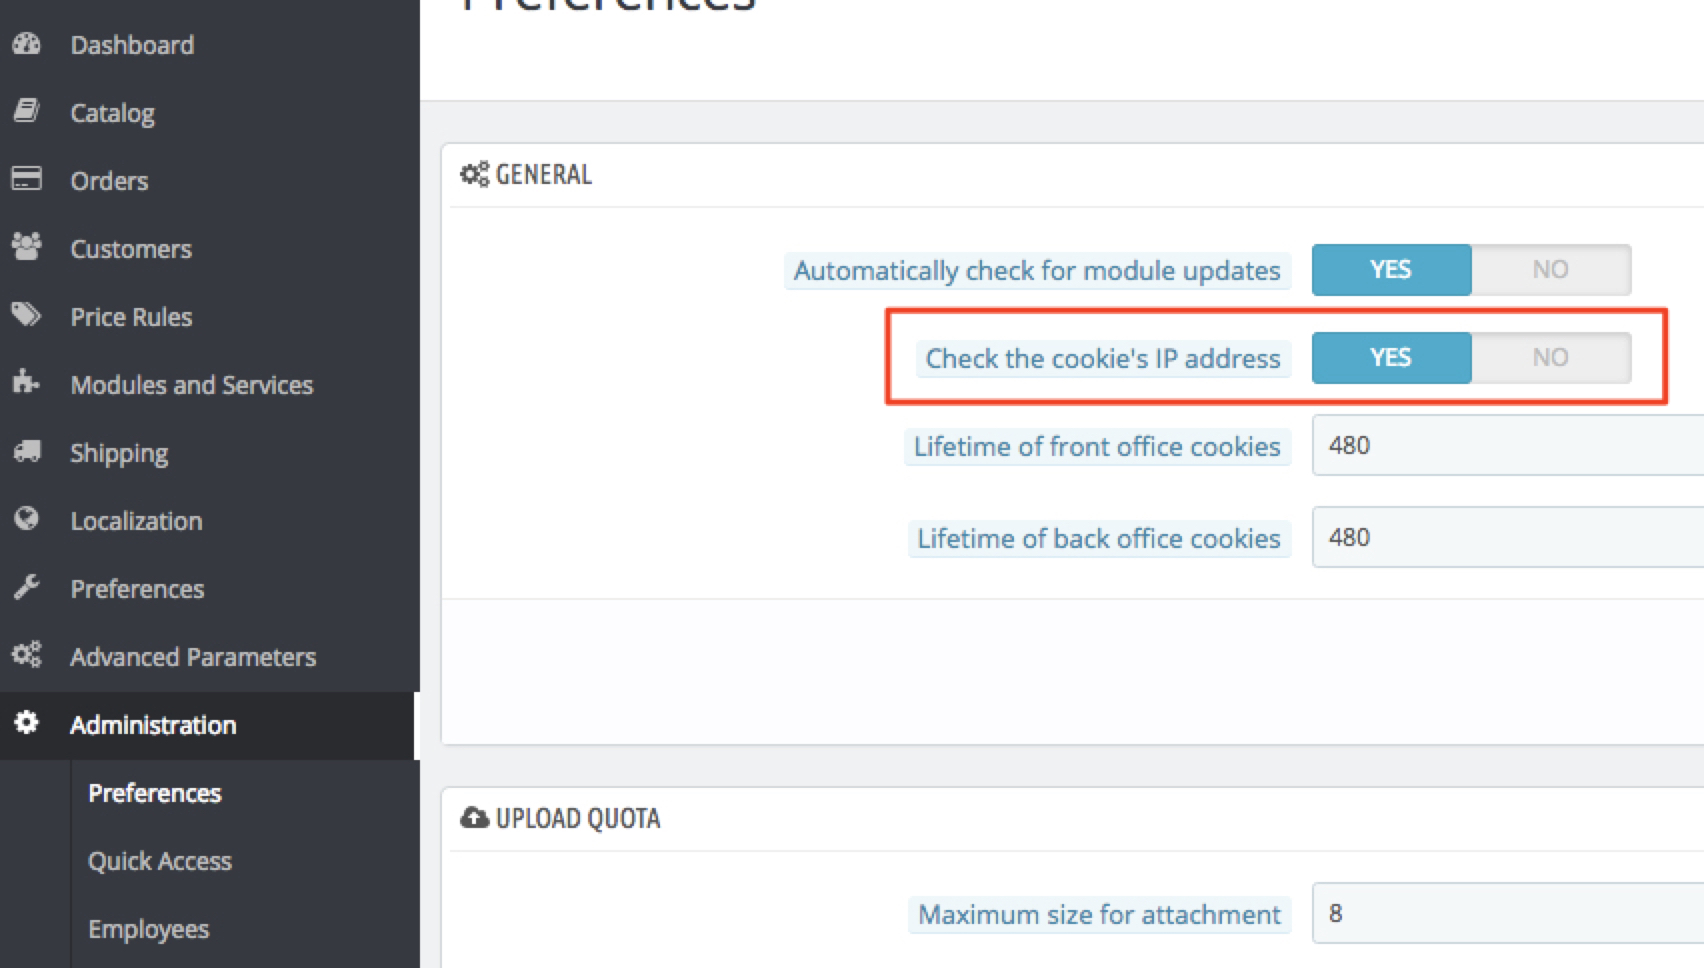This screenshot has height=968, width=1704.
Task: Disable cookie IP address check with NO
Action: coord(1551,358)
